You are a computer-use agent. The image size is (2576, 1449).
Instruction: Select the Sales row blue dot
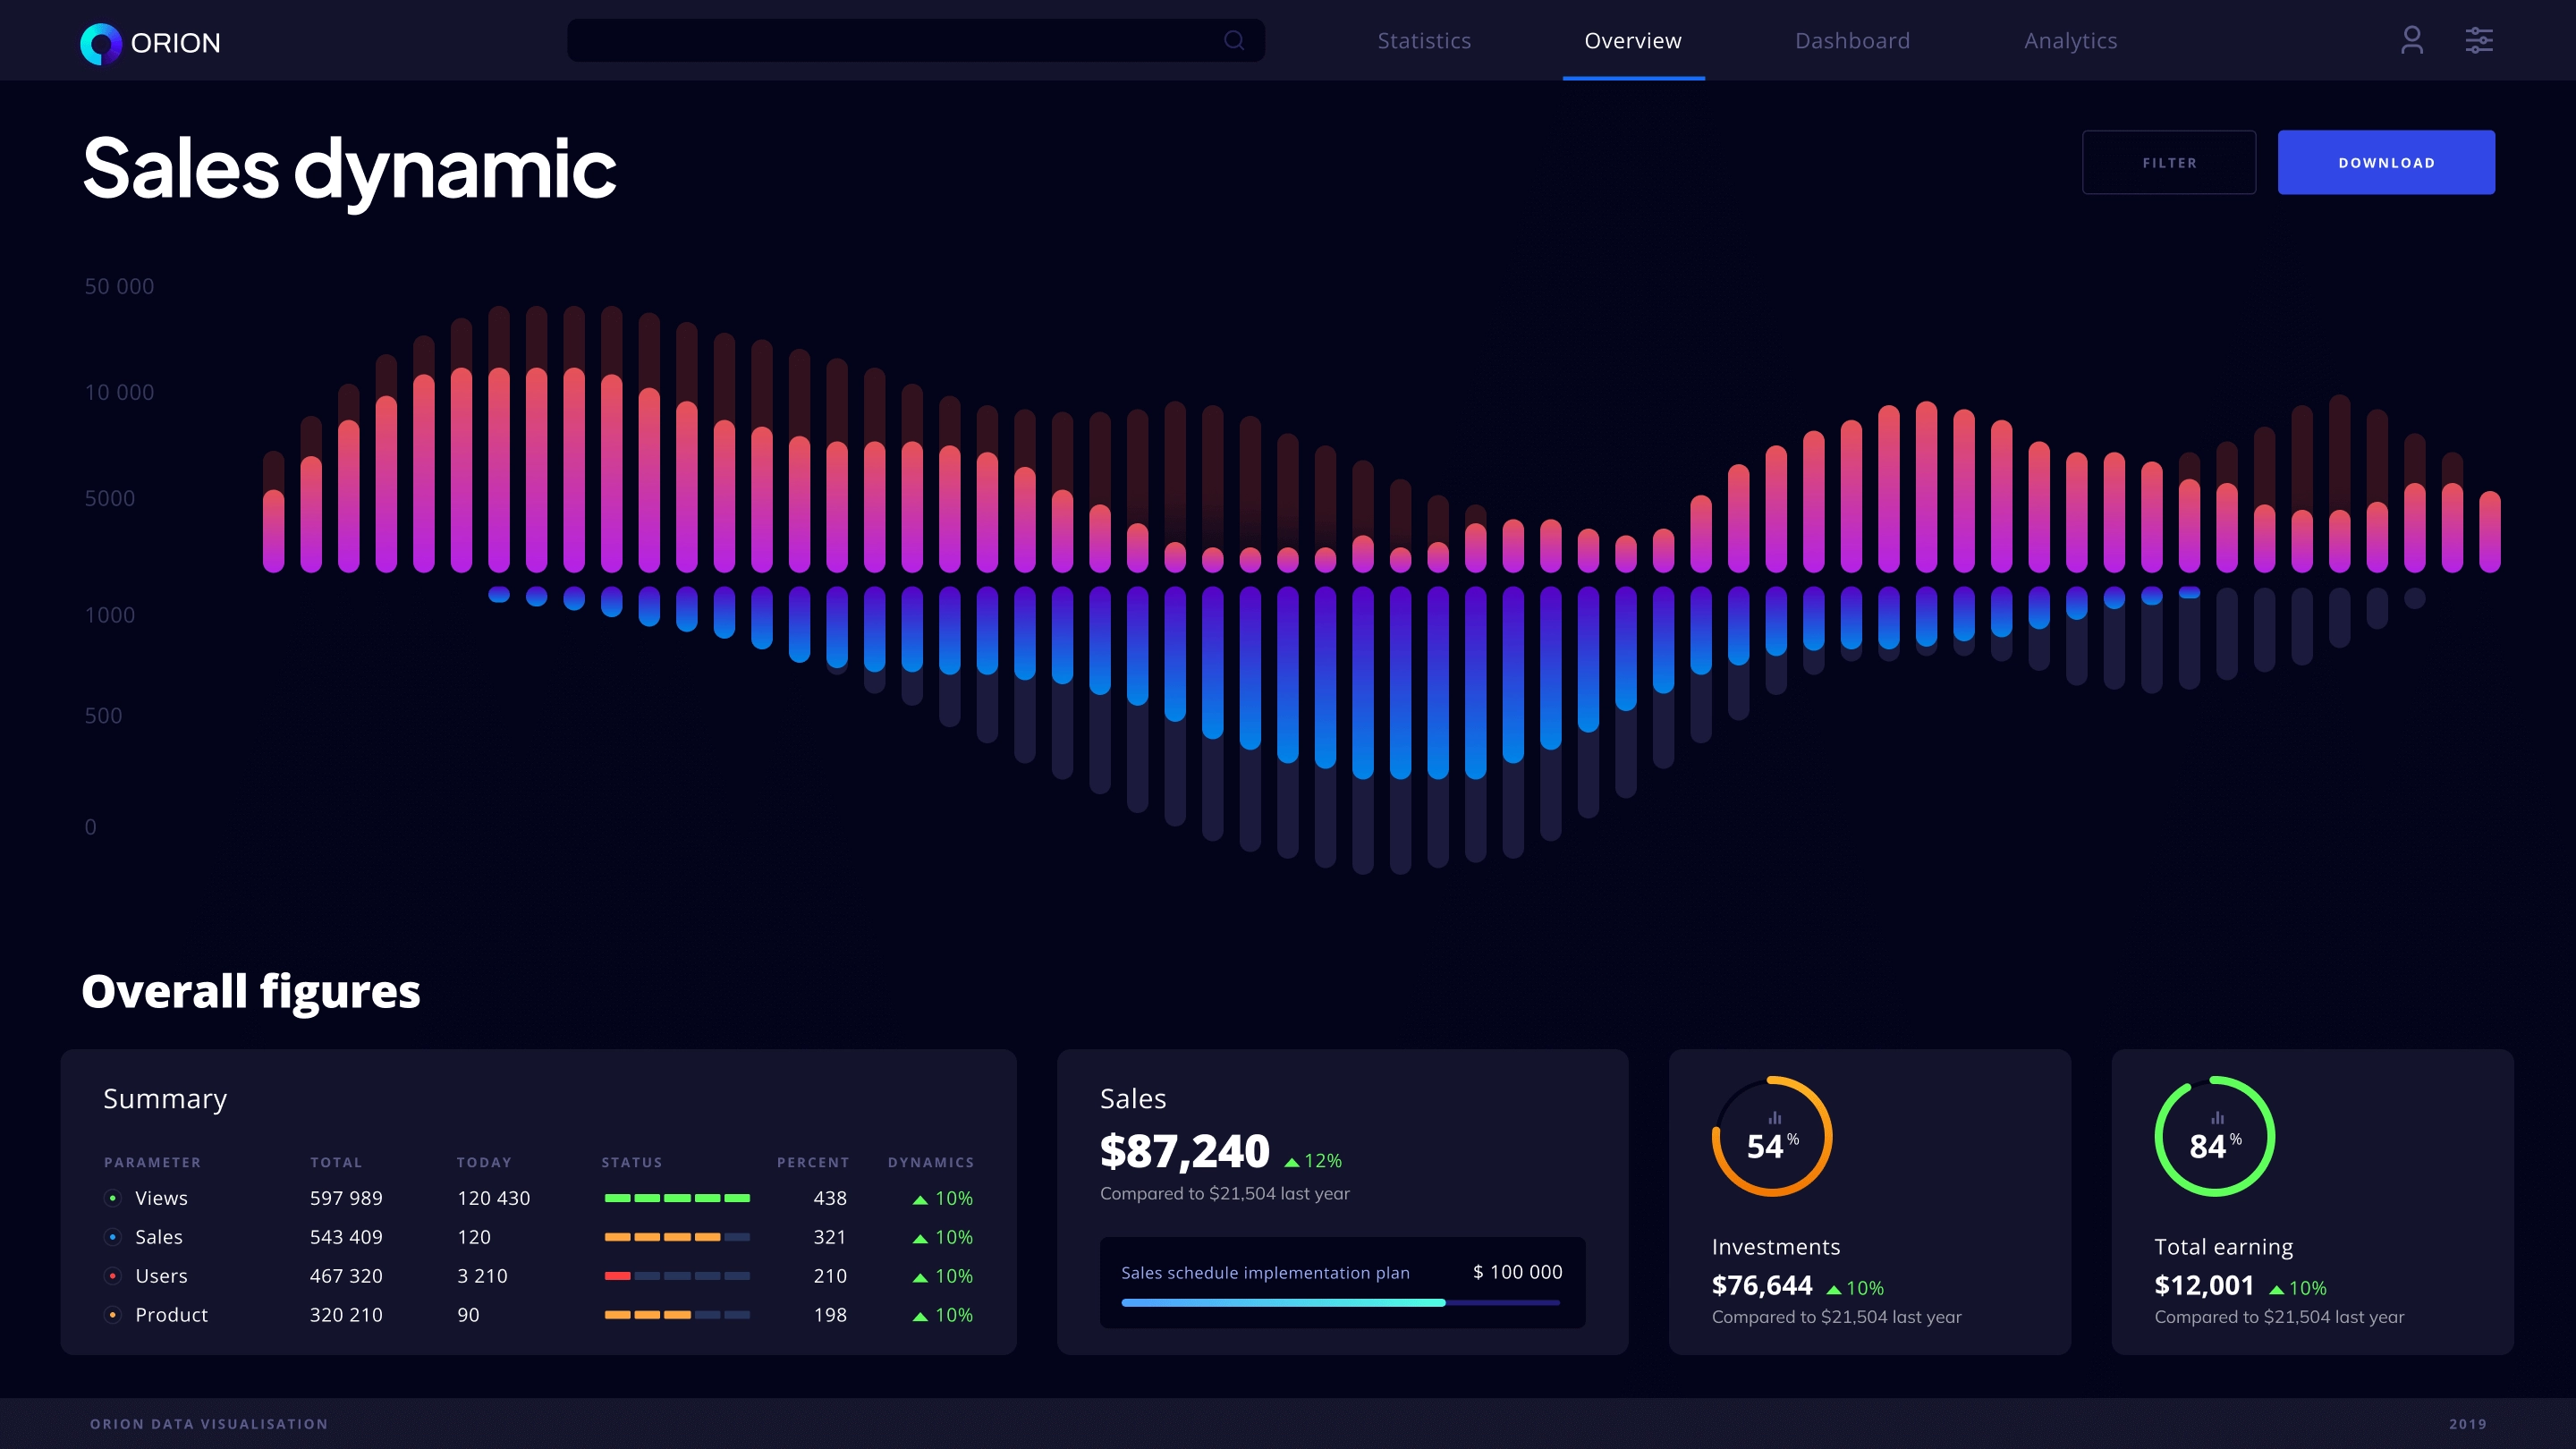[x=113, y=1237]
